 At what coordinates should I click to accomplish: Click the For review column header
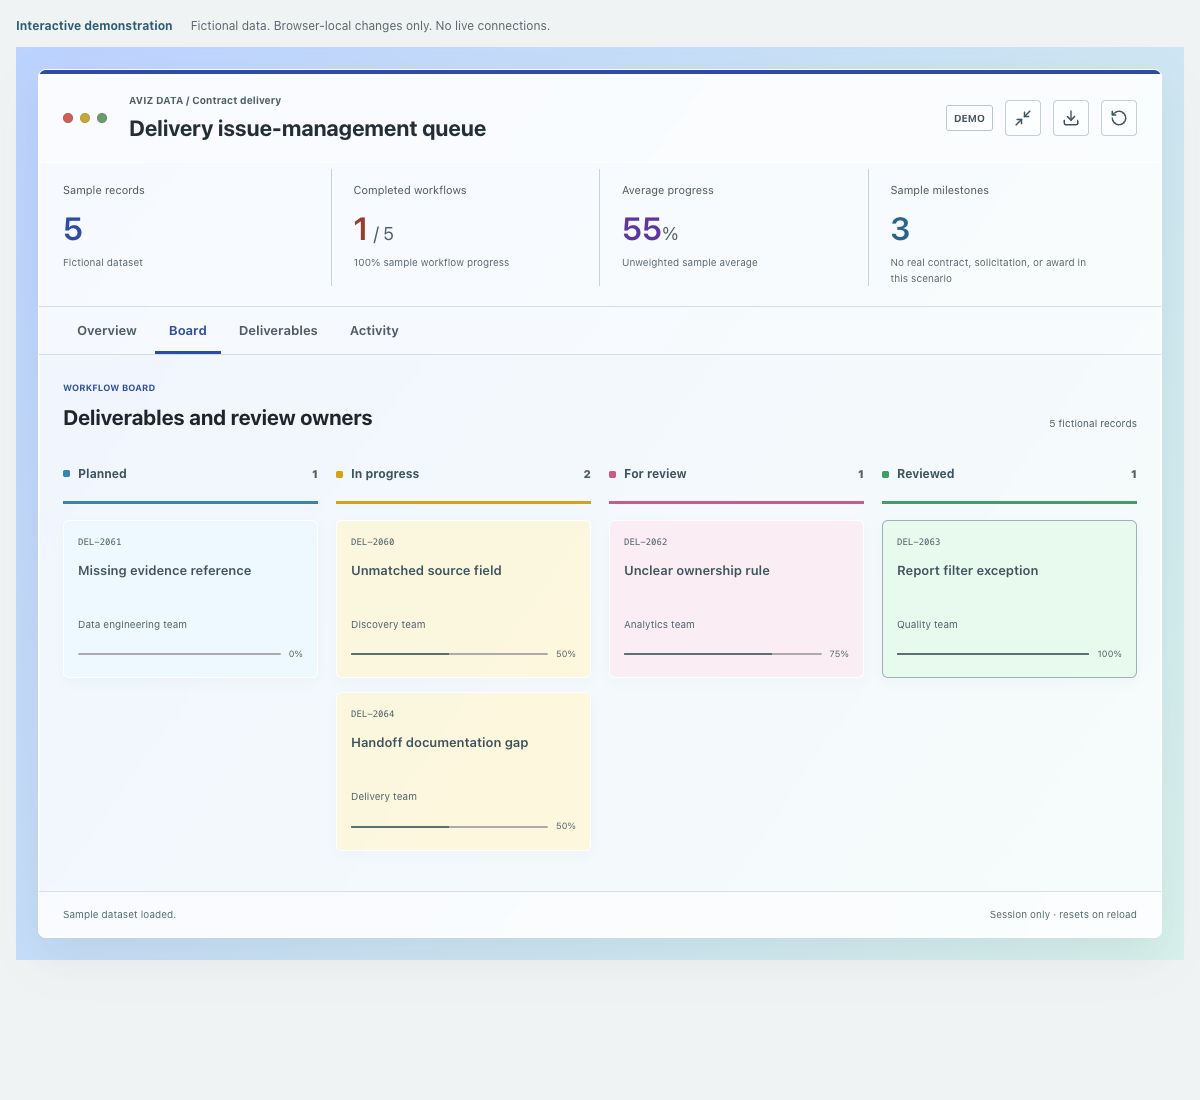click(736, 474)
